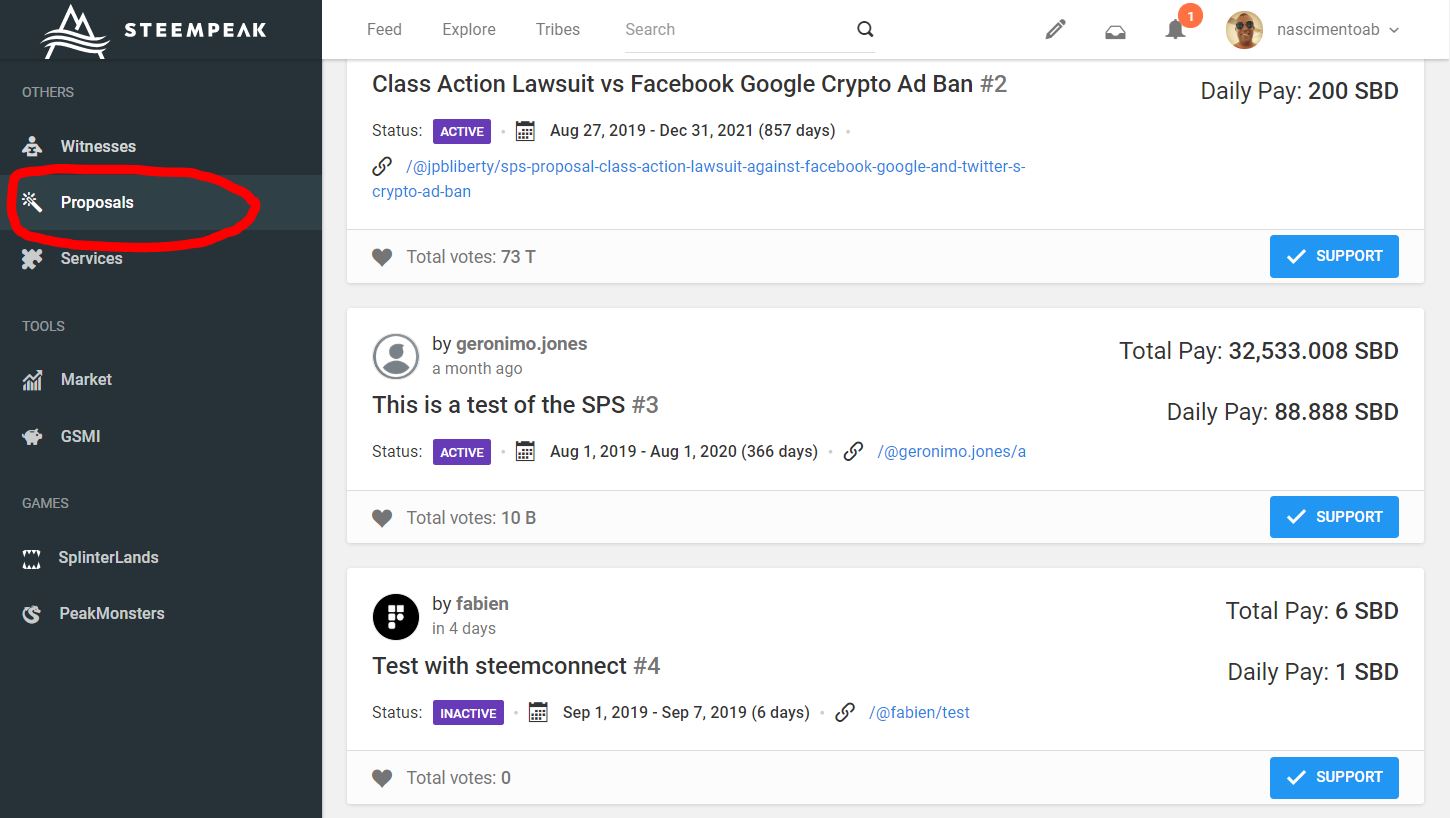Click the Witnesses sidebar icon
Screen dimensions: 1450x818
[x=32, y=146]
